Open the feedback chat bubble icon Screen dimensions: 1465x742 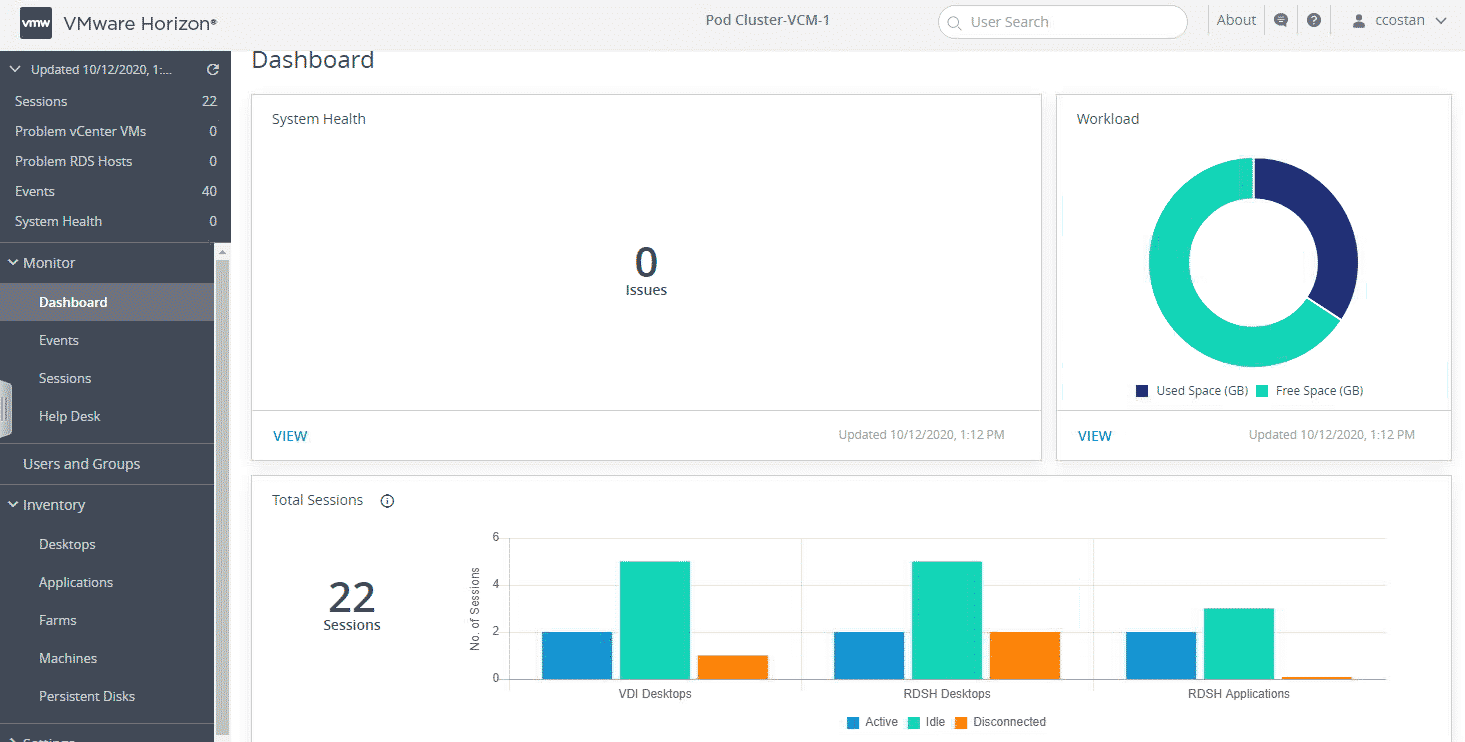click(1281, 21)
